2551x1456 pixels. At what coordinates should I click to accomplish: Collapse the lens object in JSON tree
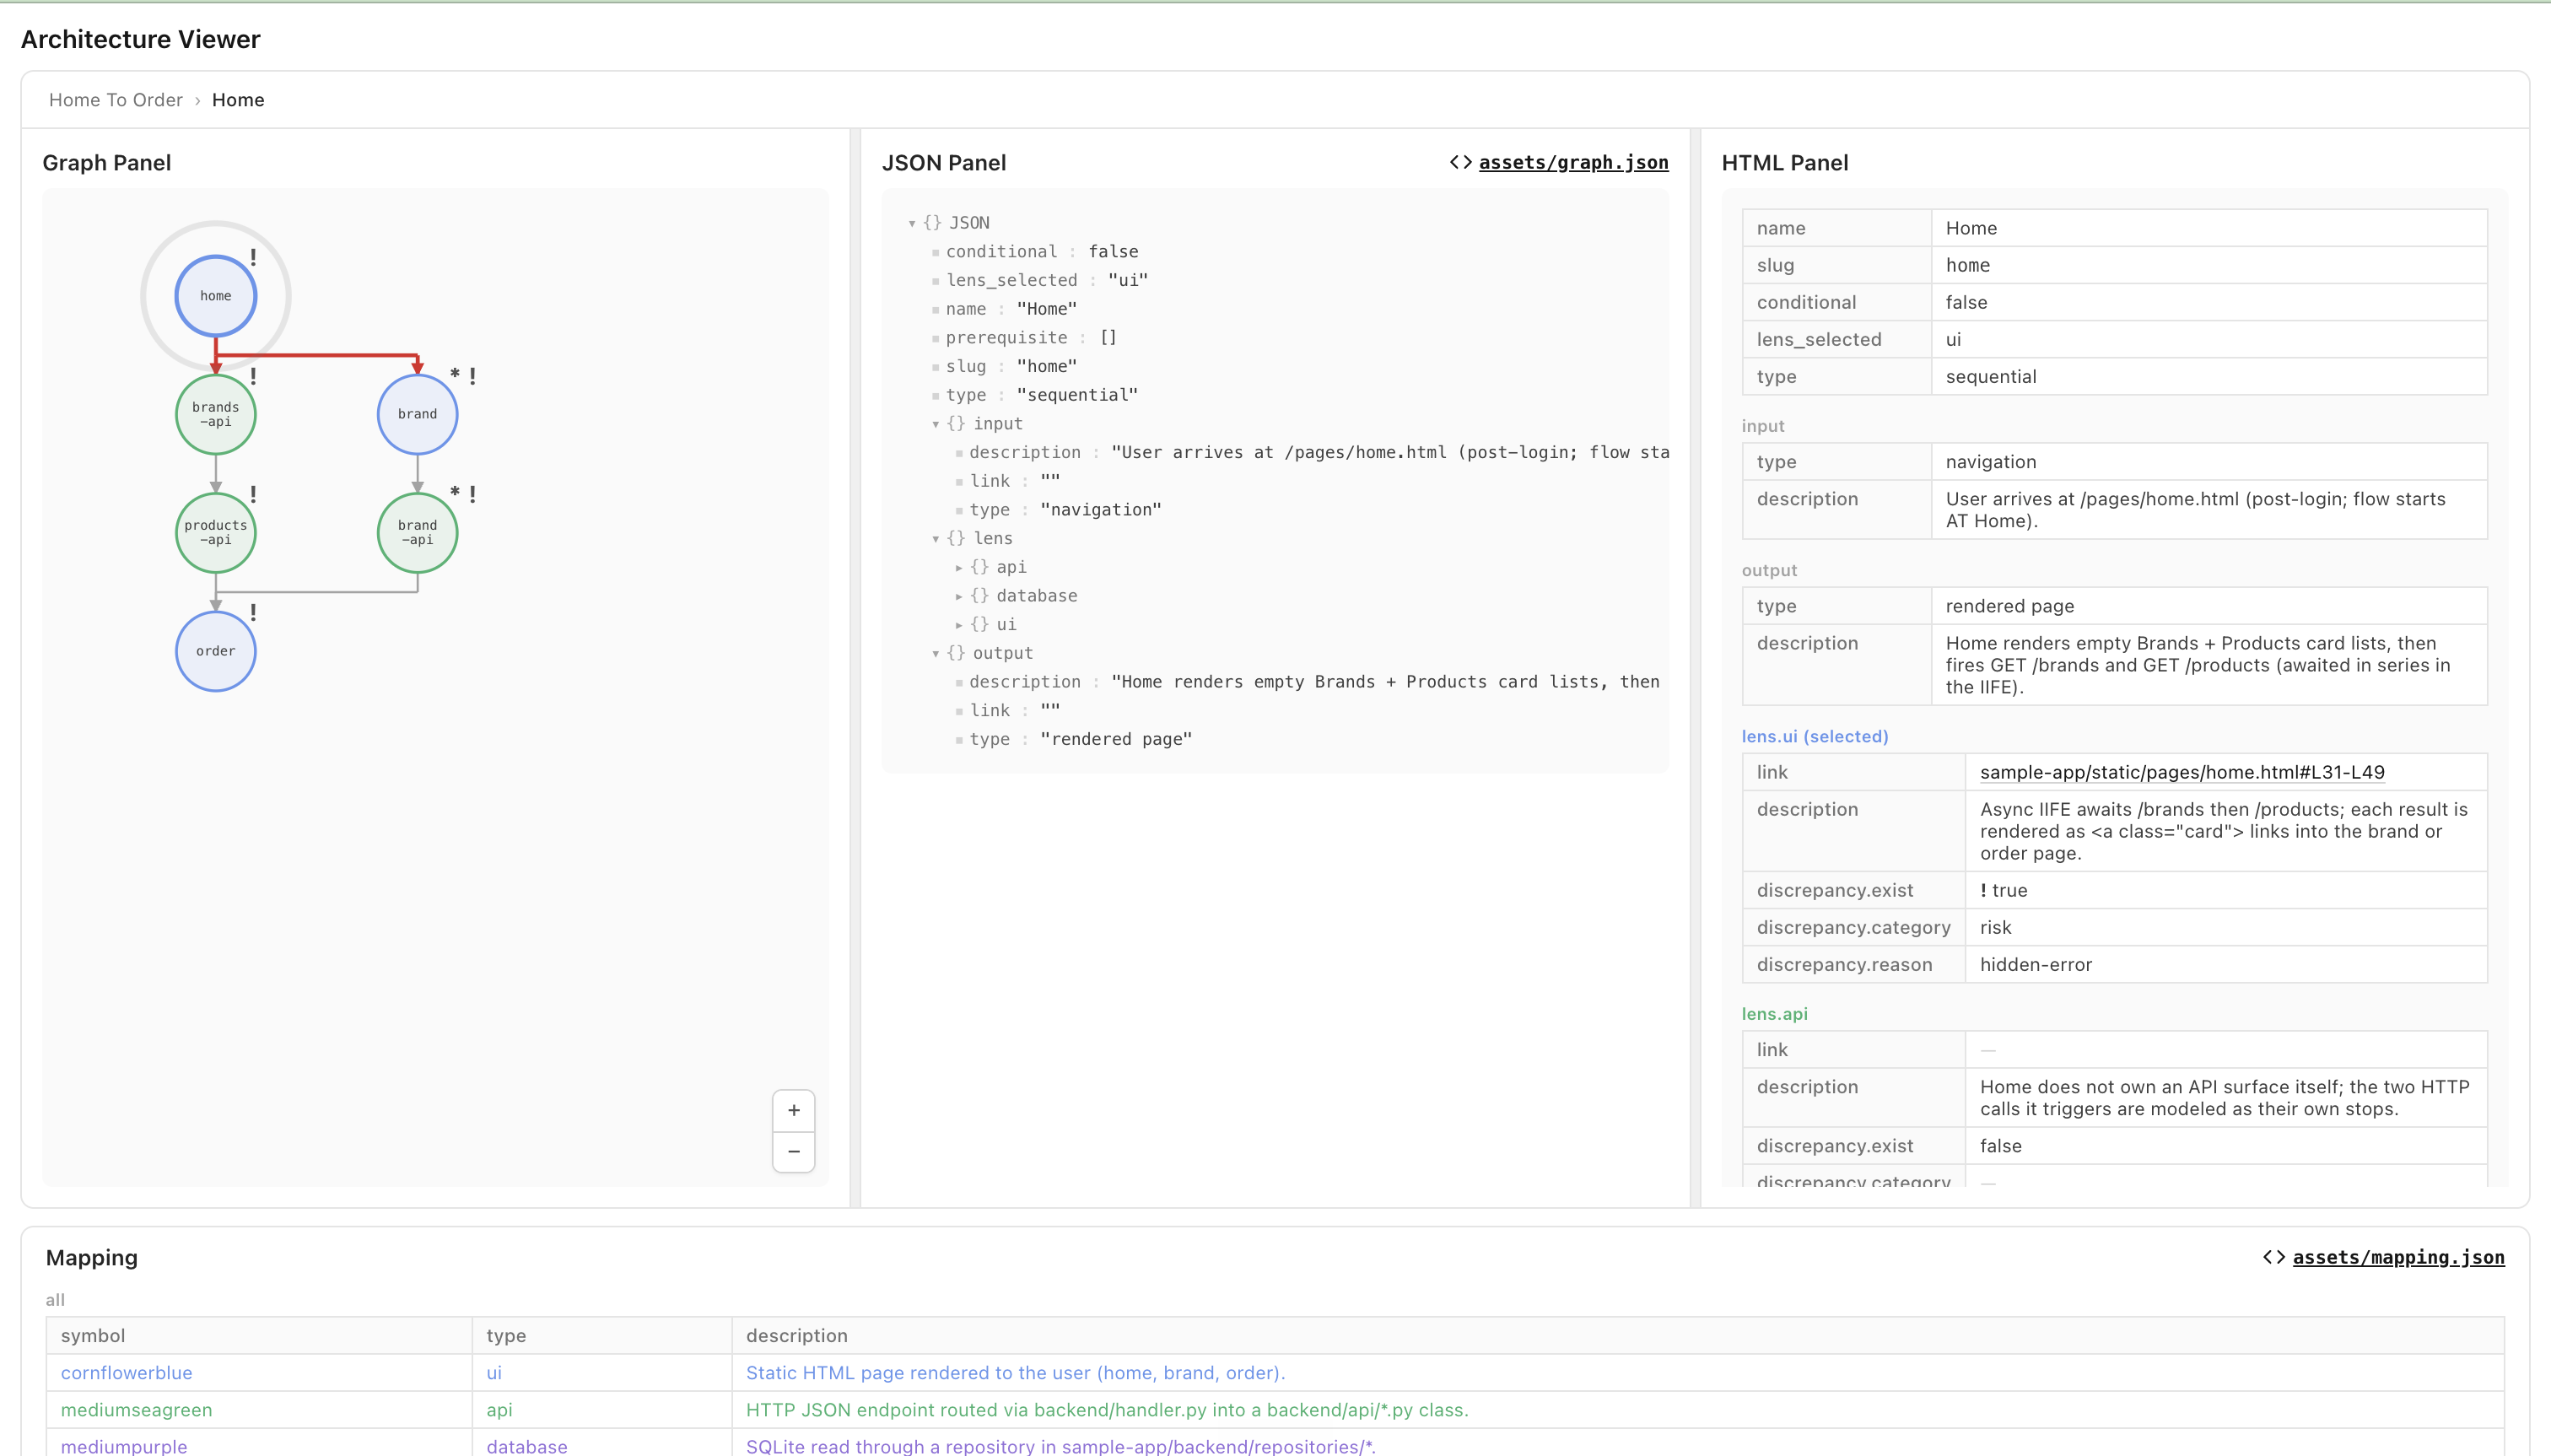click(x=936, y=539)
